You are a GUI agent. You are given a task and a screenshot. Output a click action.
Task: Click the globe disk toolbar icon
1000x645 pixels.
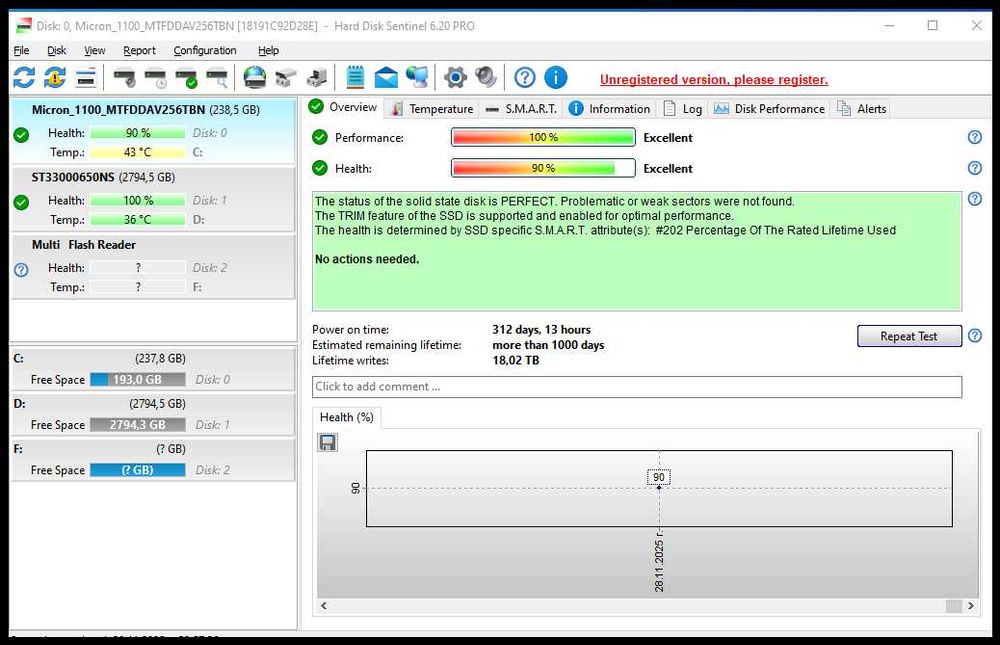[x=254, y=78]
